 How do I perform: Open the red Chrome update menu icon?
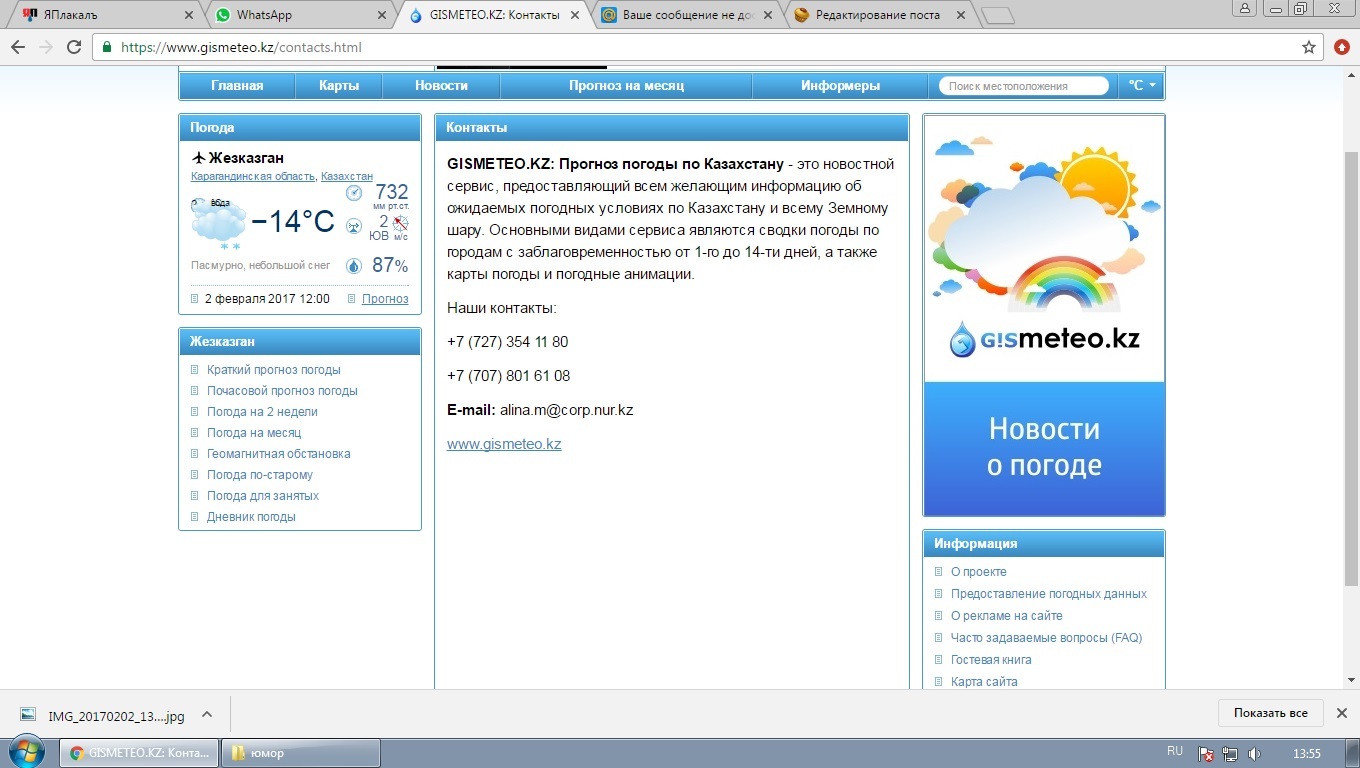point(1342,47)
